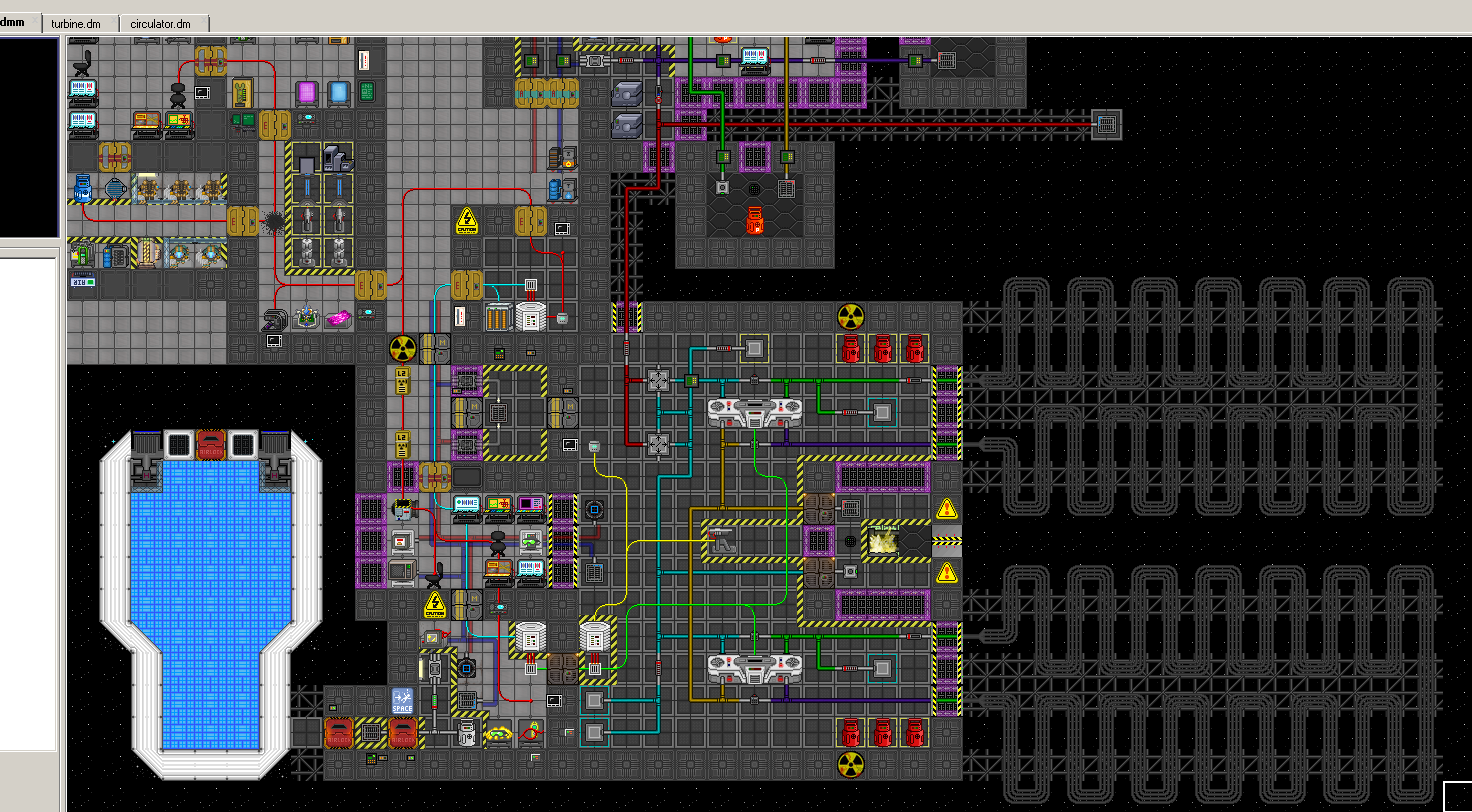Click the lower yellow L2 sign
Screen dimensions: 1472x812
402,445
